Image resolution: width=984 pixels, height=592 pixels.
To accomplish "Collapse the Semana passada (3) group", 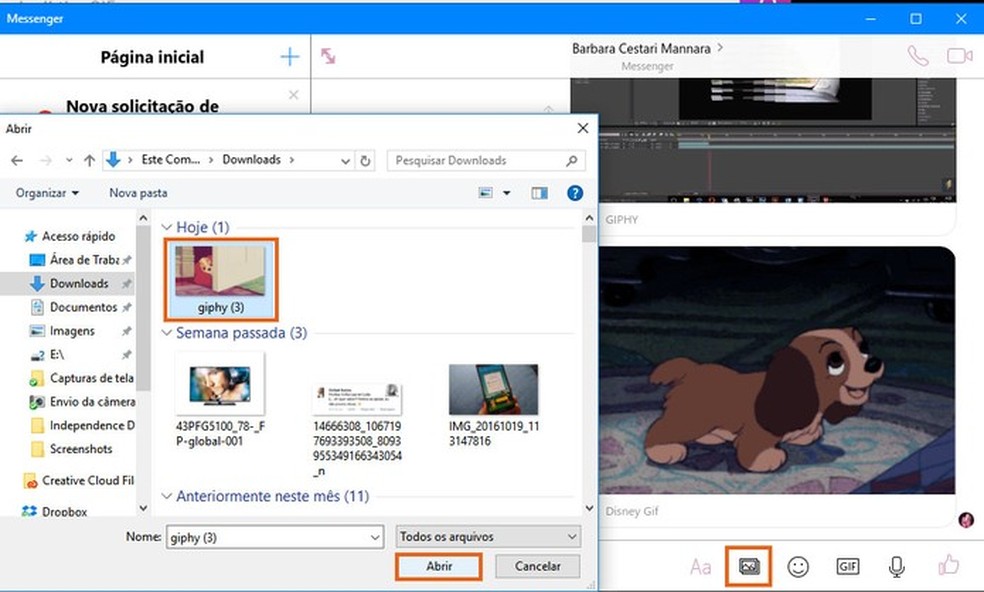I will point(166,333).
